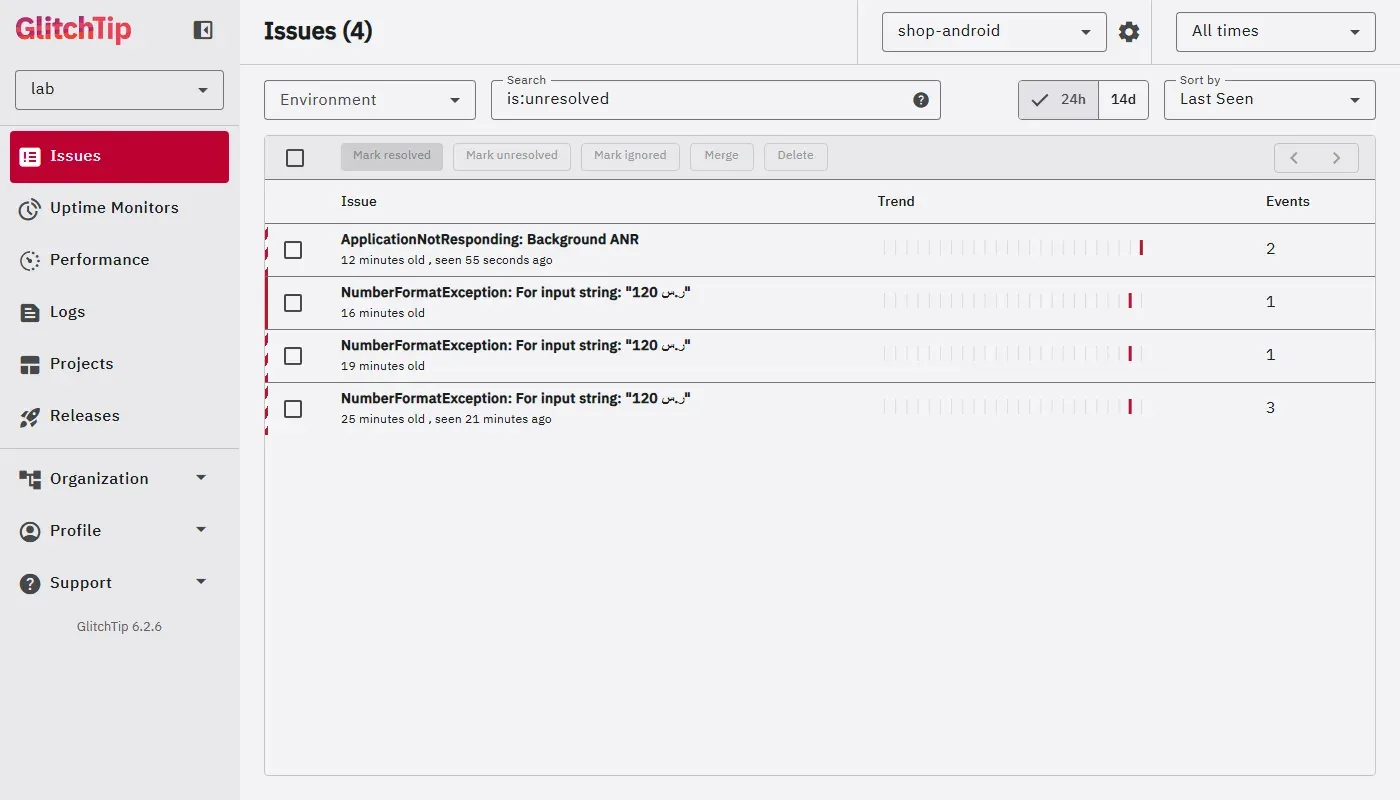Open Uptime Monitors in the sidebar
1400x800 pixels.
[x=120, y=209]
